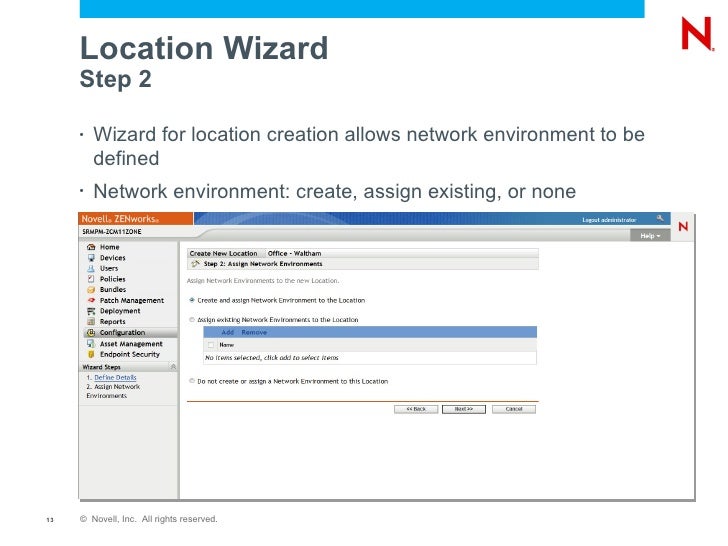Click the Configuration gear icon
The height and width of the screenshot is (546, 728).
[91, 332]
